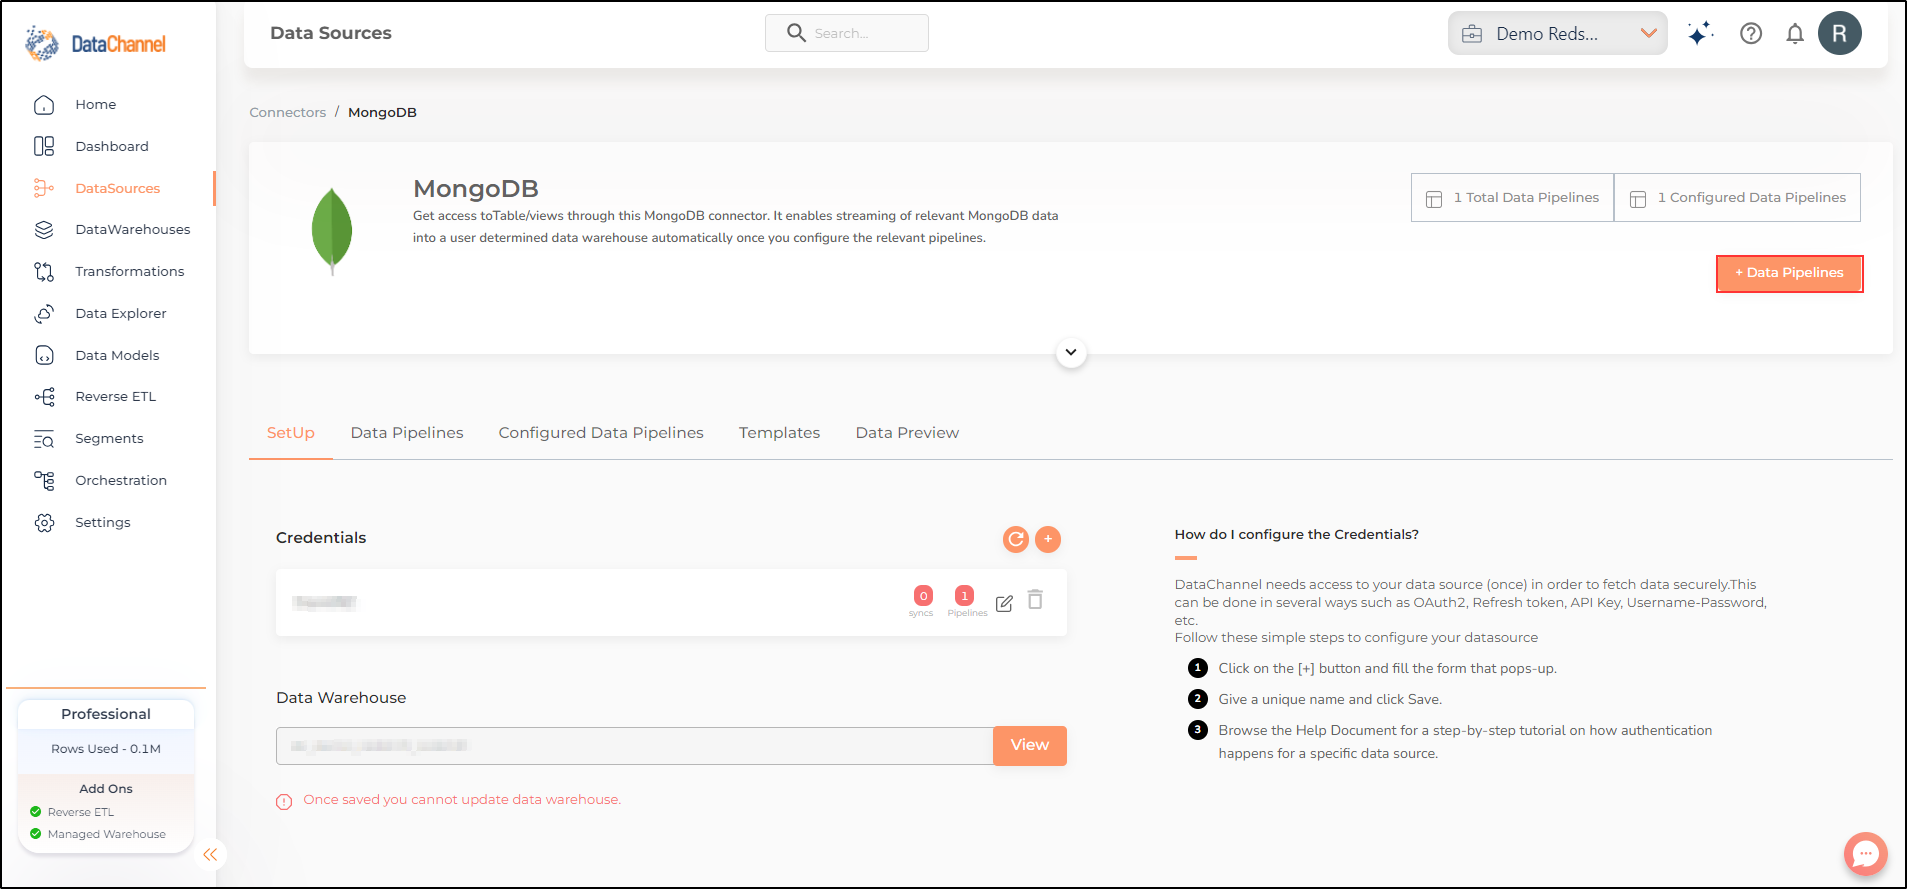Open the chat support bubble

pos(1865,853)
